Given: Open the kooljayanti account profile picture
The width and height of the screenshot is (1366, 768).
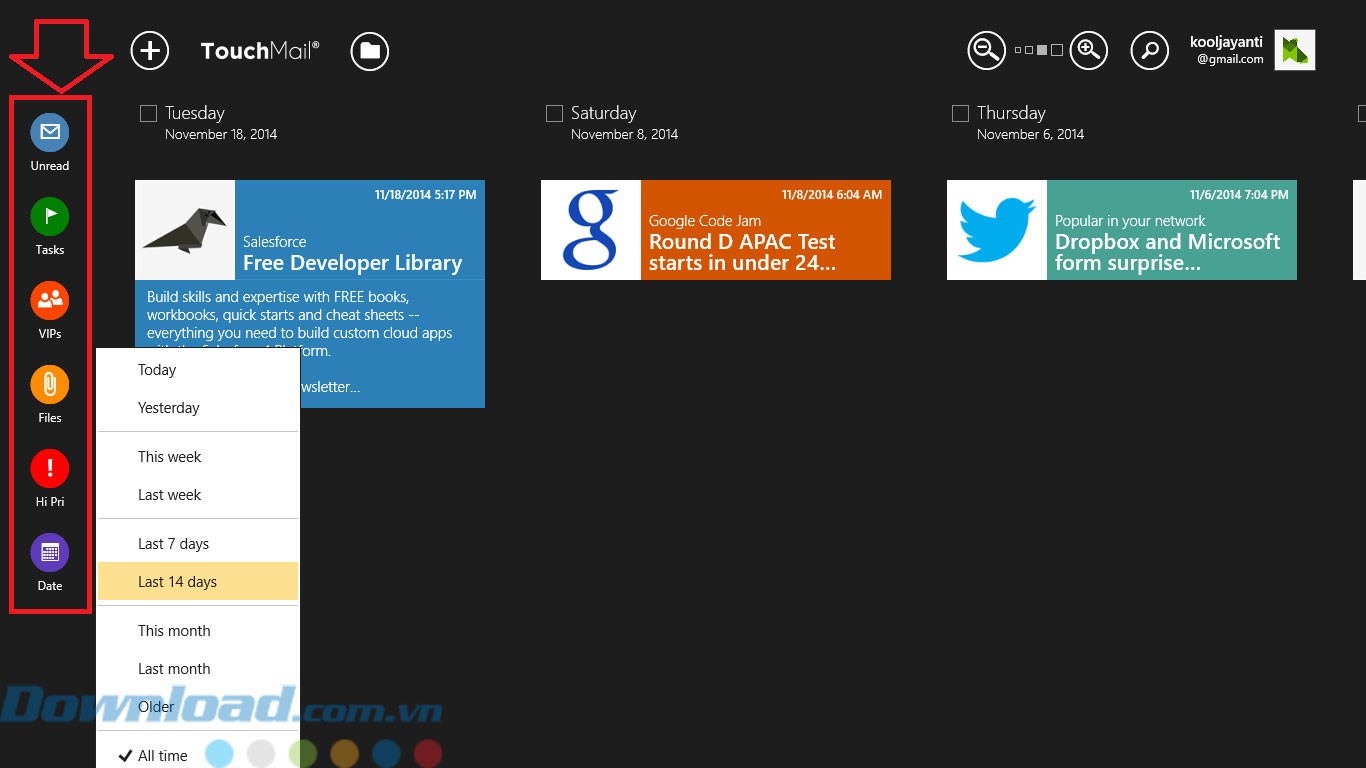Looking at the screenshot, I should [x=1294, y=50].
